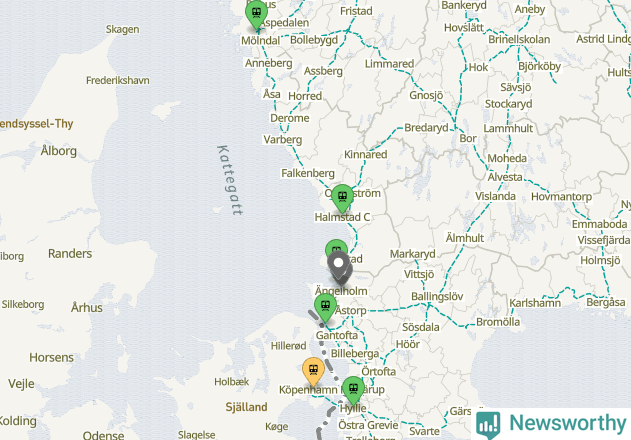Click the green train marker at Halmstad C

[x=342, y=197]
